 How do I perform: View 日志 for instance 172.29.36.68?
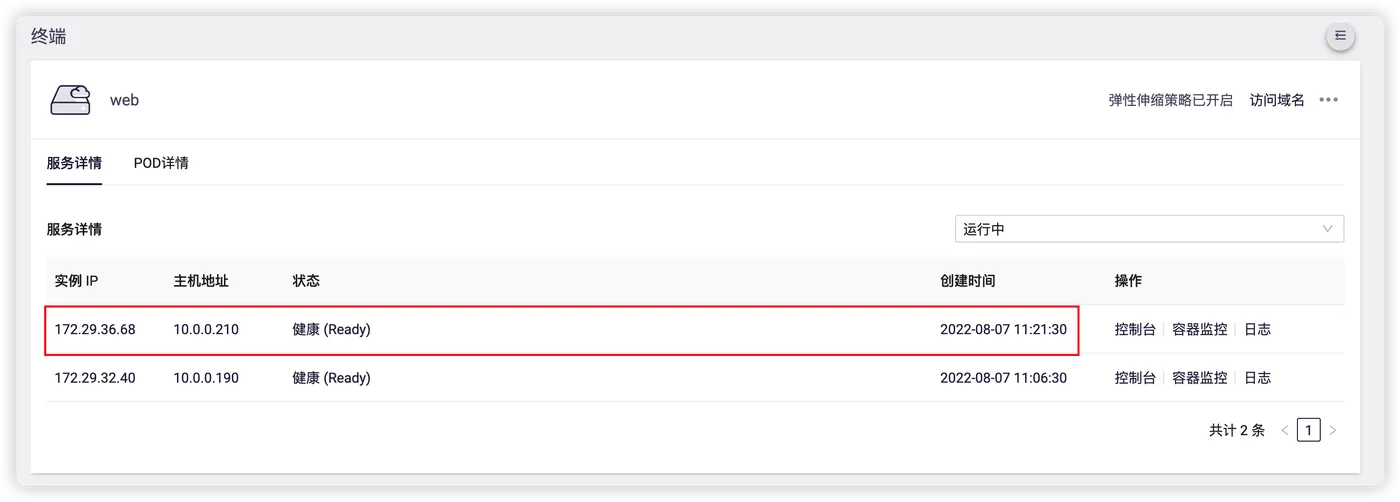[x=1257, y=329]
